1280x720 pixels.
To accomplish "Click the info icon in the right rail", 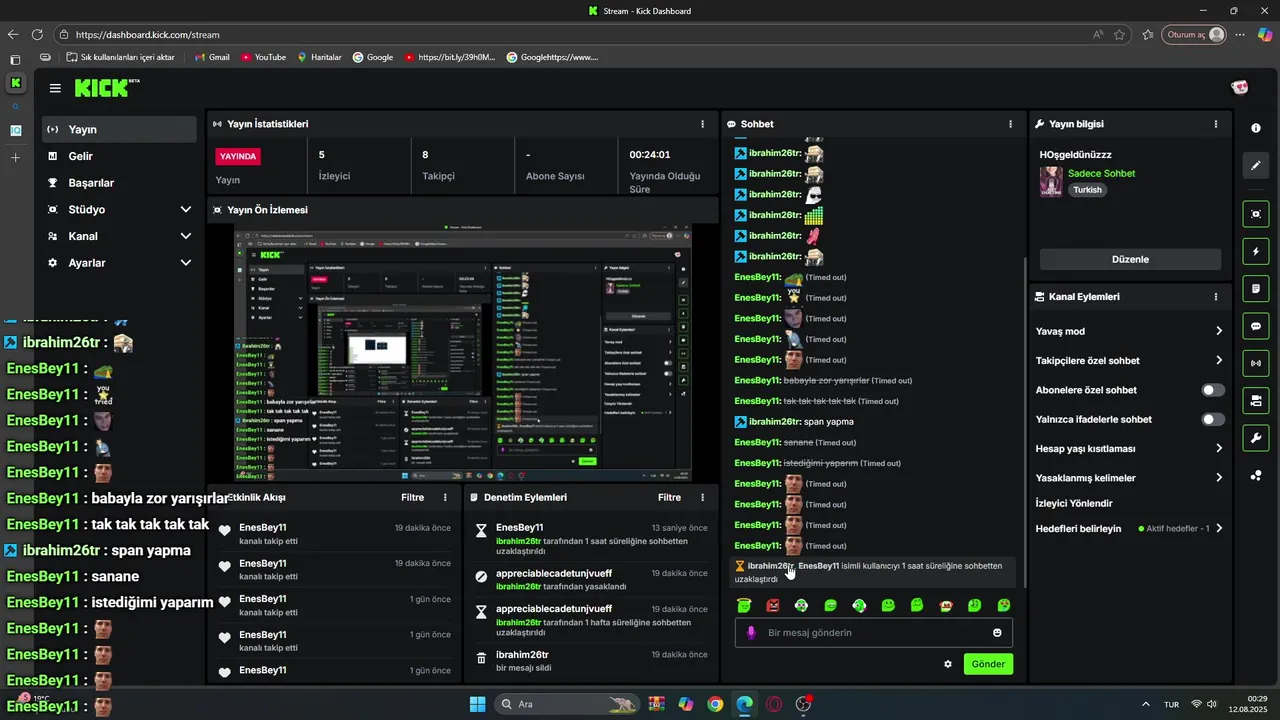I will 1256,128.
